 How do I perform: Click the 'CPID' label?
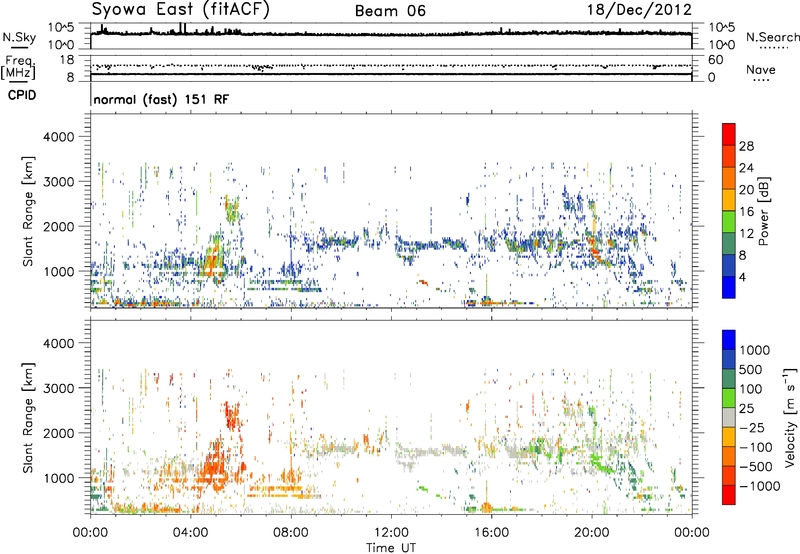(22, 95)
